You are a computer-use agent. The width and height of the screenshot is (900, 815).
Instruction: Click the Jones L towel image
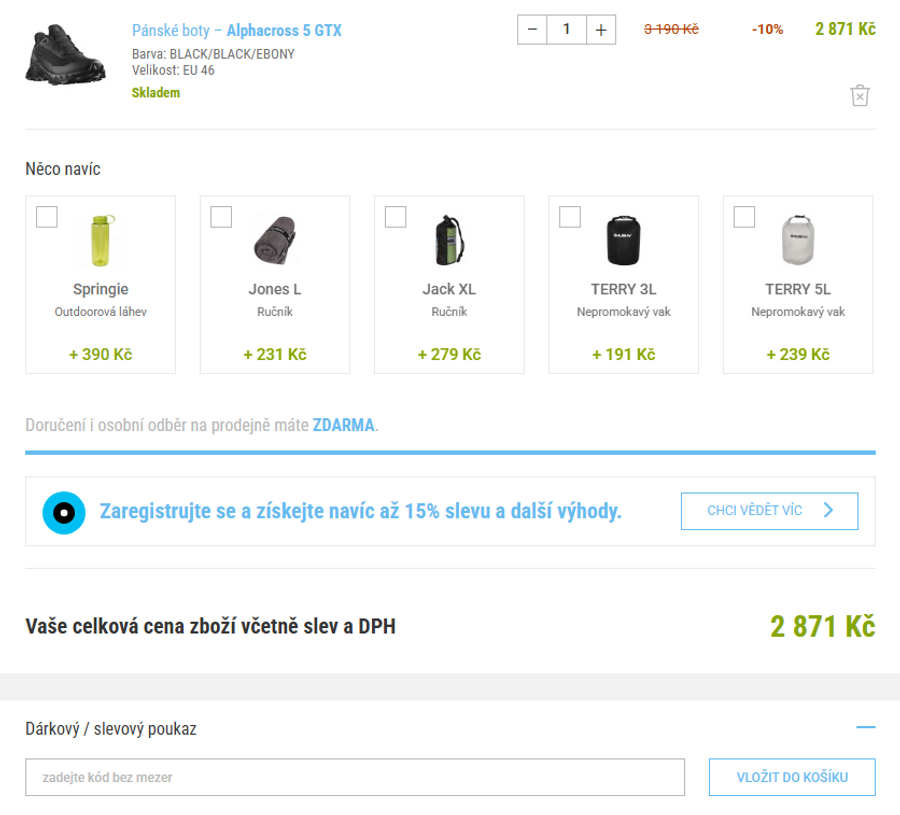(275, 240)
